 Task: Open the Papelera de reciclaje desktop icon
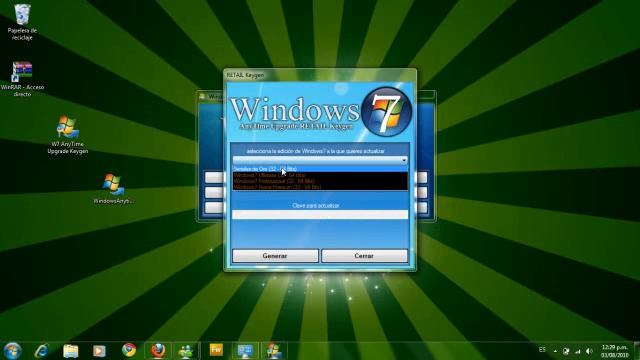[22, 22]
